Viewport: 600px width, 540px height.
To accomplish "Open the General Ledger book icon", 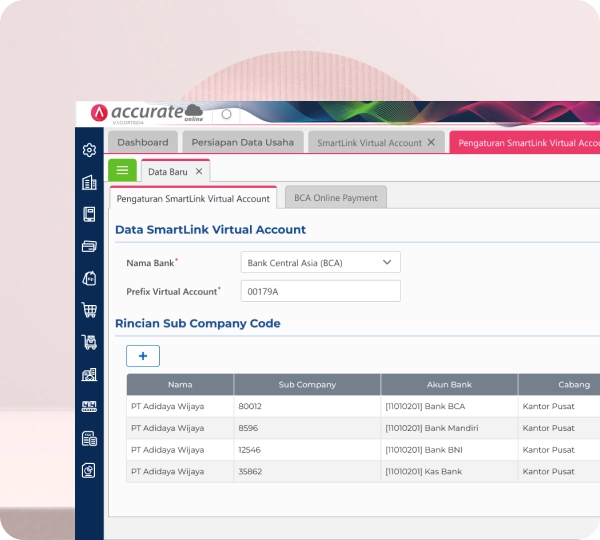I will (89, 214).
